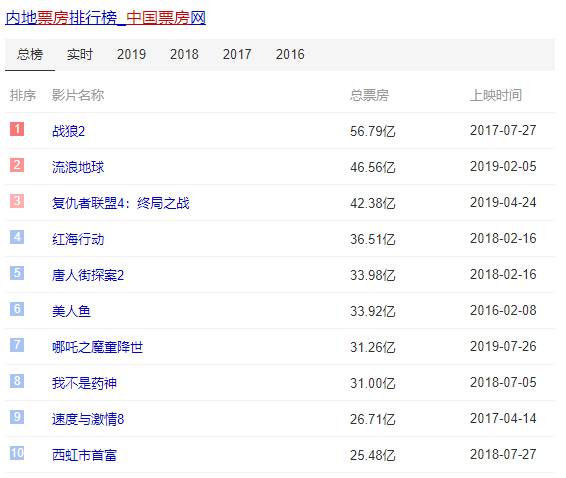Select the 56.79亿 box office value
Image resolution: width=566 pixels, height=478 pixels.
[x=373, y=131]
